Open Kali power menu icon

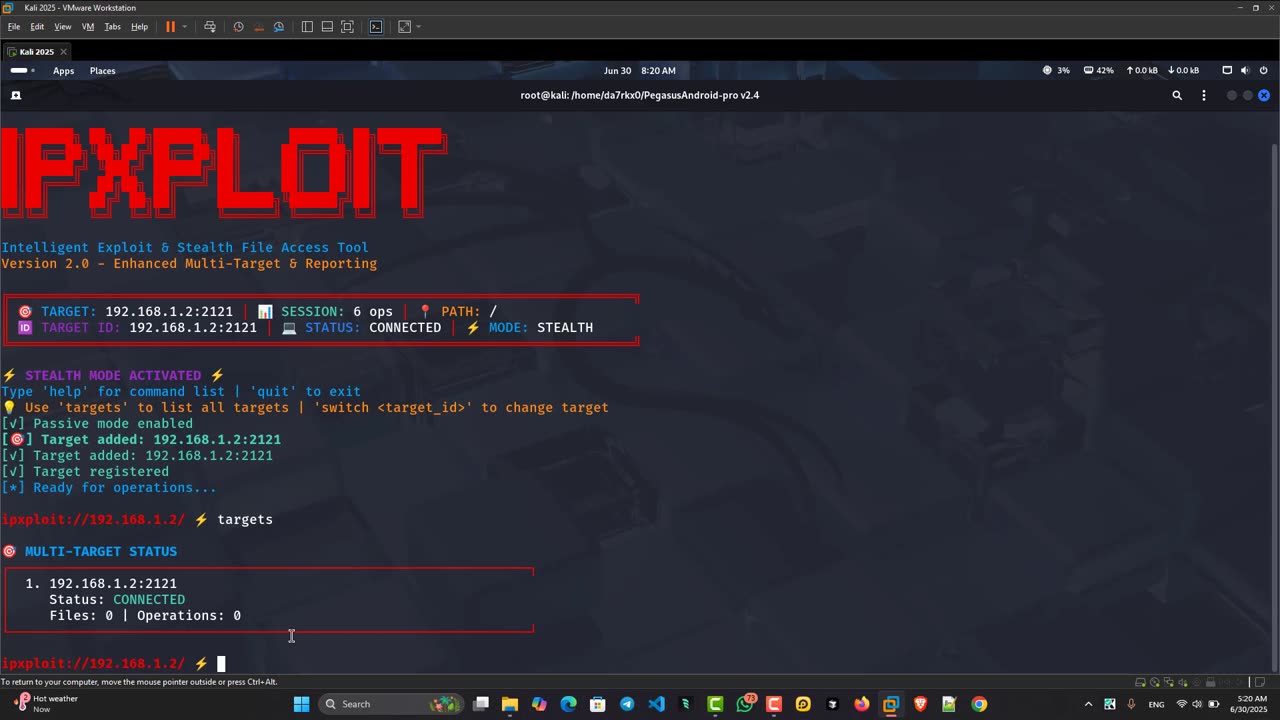point(1263,71)
